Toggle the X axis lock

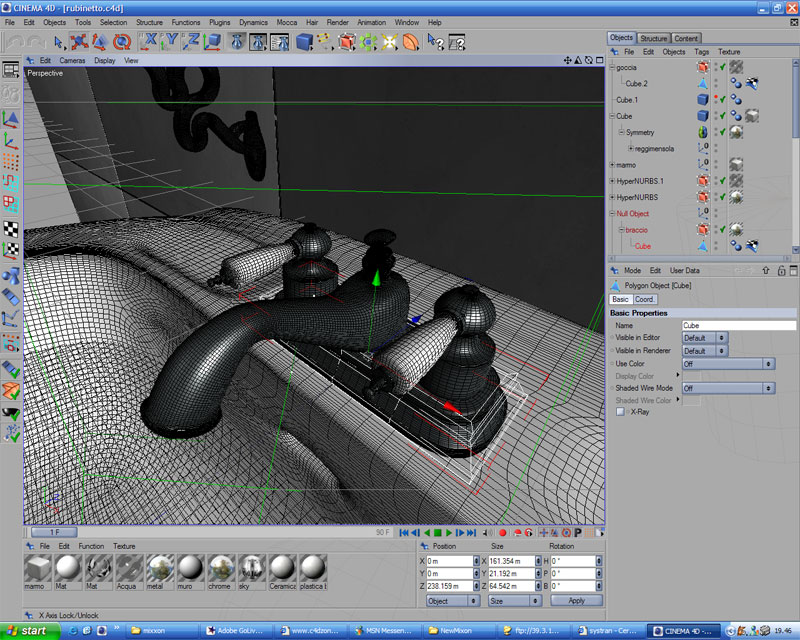(x=148, y=42)
